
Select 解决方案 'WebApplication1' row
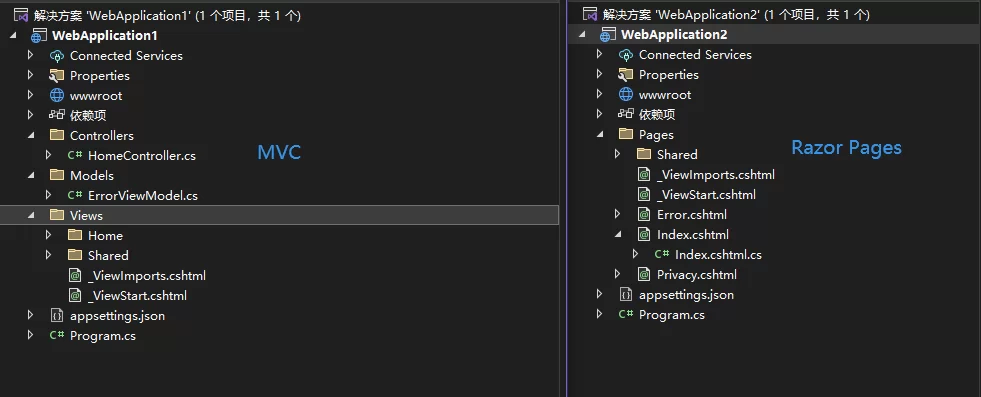click(x=168, y=16)
